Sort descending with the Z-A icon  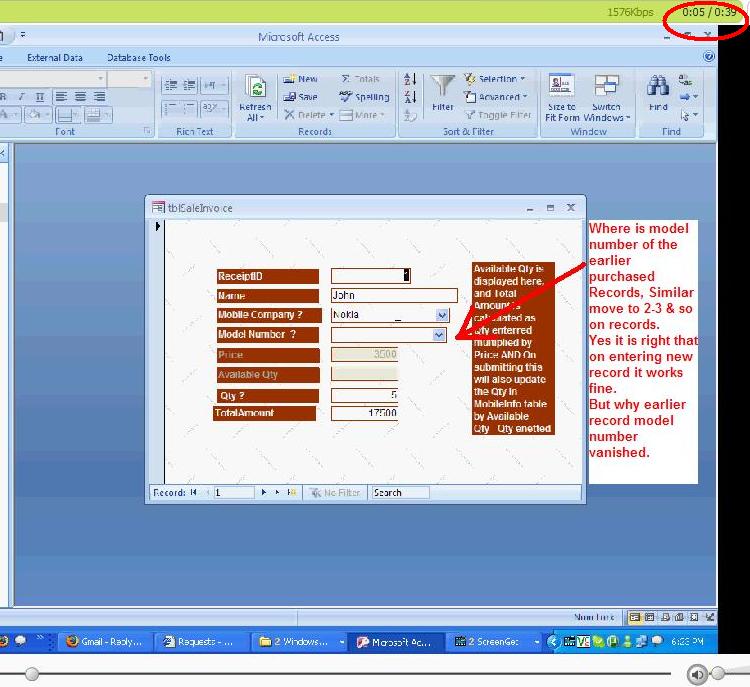click(x=410, y=97)
